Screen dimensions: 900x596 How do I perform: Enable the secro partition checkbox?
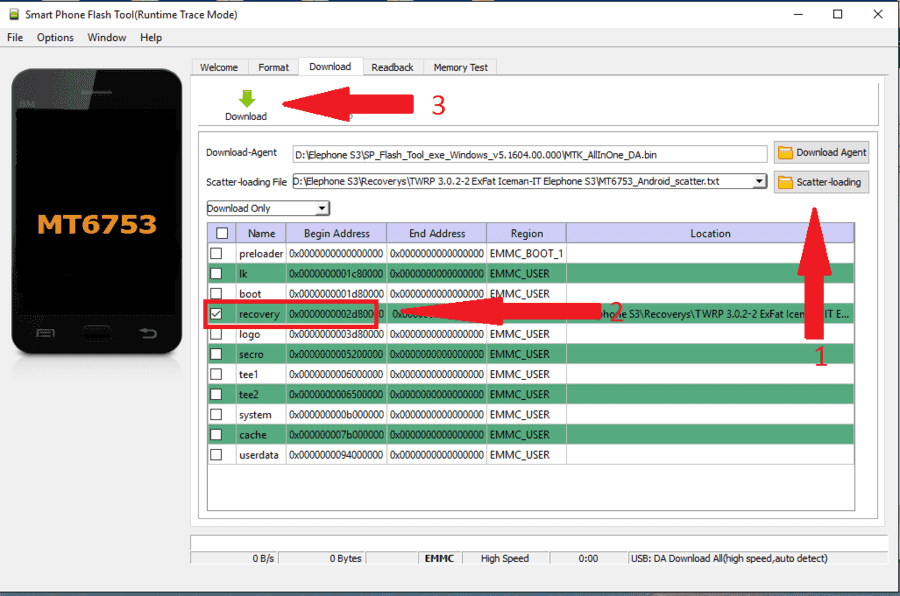[216, 354]
